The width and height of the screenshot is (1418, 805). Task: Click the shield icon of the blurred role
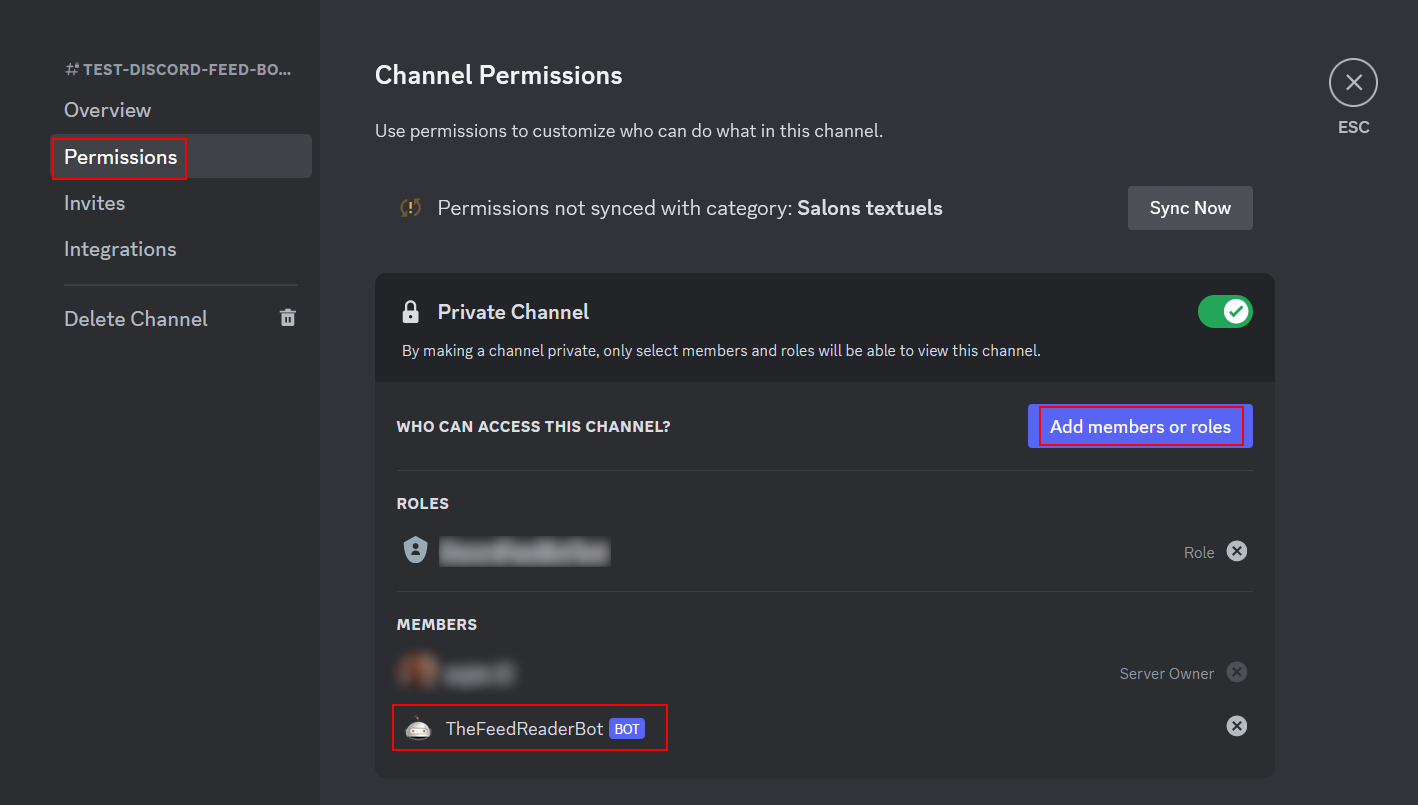point(416,551)
